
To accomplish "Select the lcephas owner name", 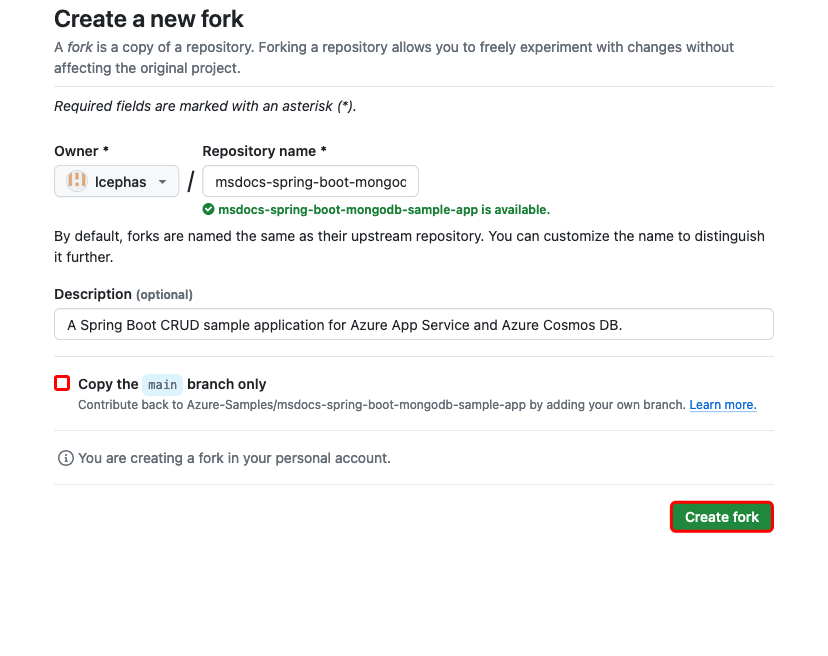I will pyautogui.click(x=120, y=182).
